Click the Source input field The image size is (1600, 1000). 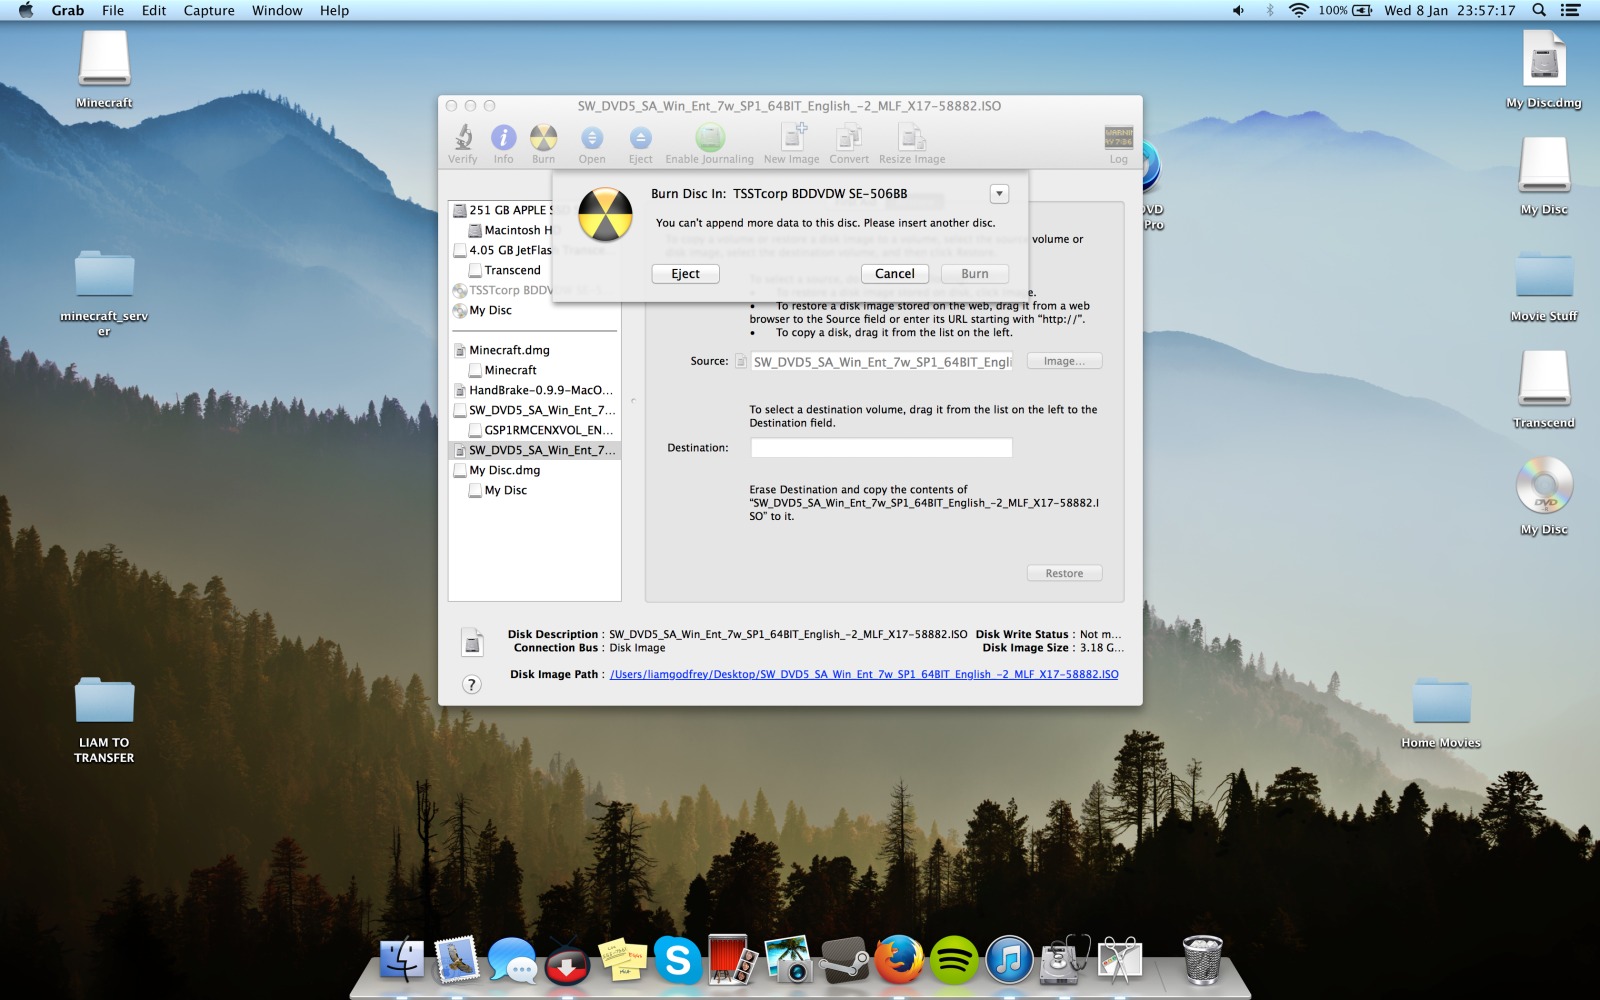(882, 362)
